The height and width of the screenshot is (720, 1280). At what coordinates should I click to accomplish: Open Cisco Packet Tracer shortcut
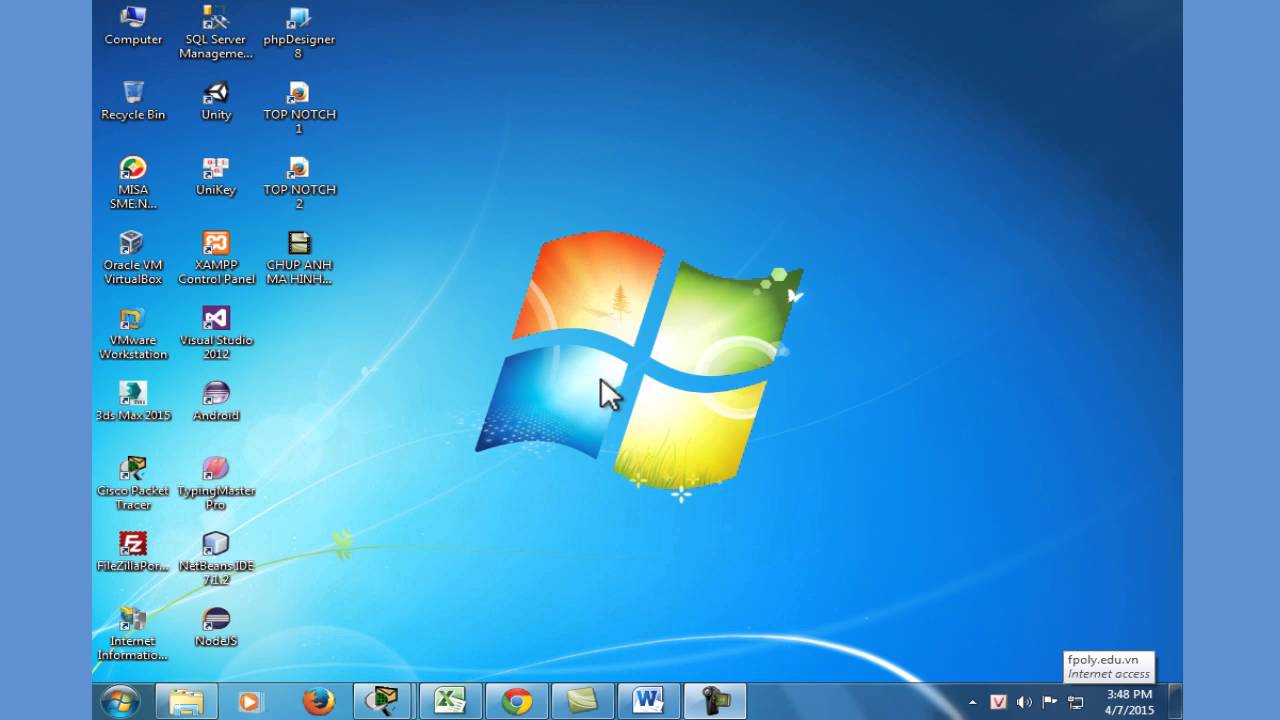pyautogui.click(x=133, y=484)
